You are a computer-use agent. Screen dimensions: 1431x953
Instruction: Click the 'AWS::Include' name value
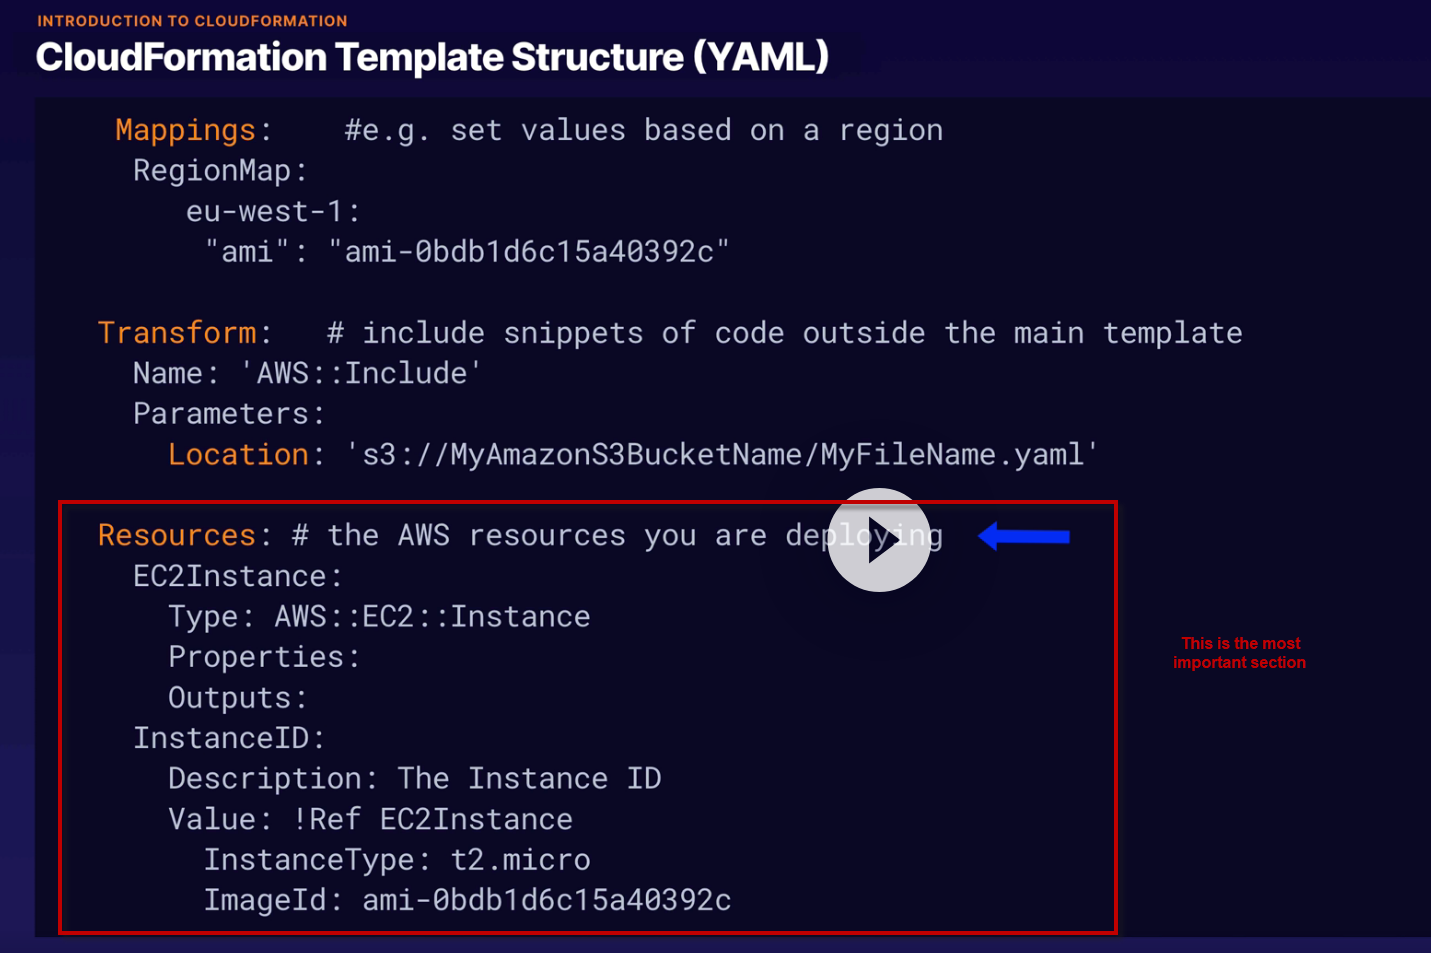tap(362, 373)
